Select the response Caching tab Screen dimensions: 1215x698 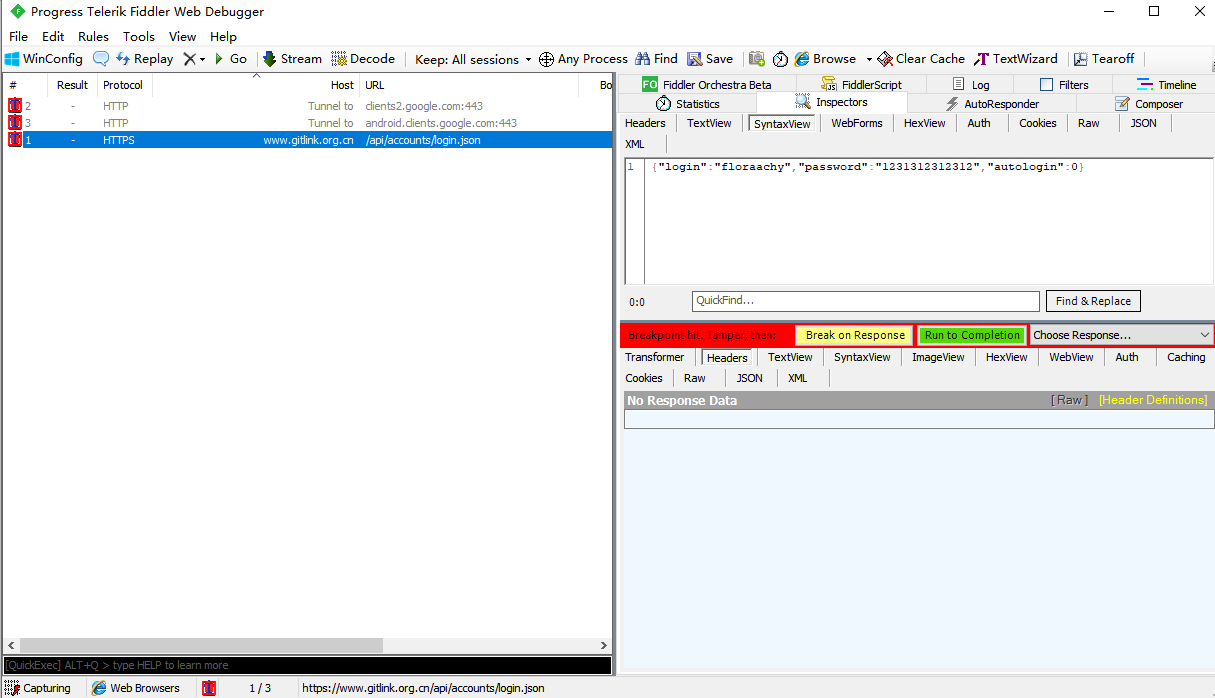[1186, 357]
